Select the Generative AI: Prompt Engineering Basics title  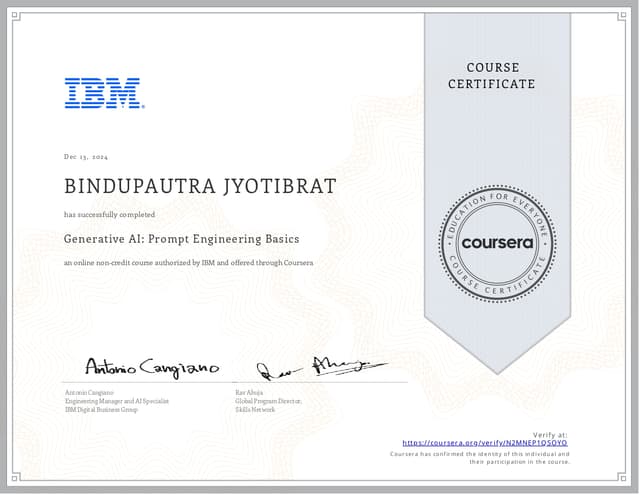(x=181, y=239)
